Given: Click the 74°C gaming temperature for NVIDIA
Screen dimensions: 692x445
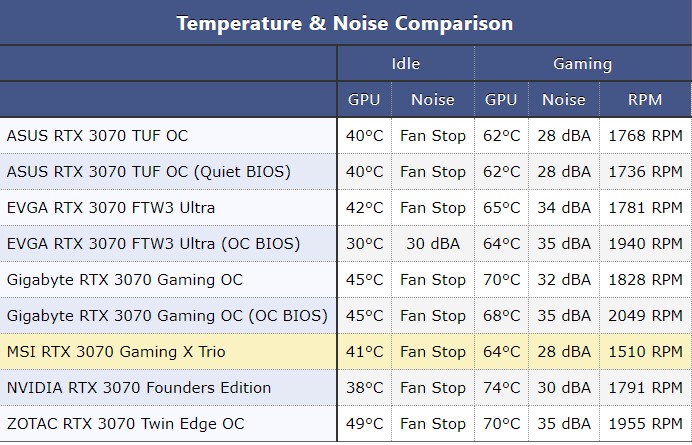Looking at the screenshot, I should (x=501, y=388).
